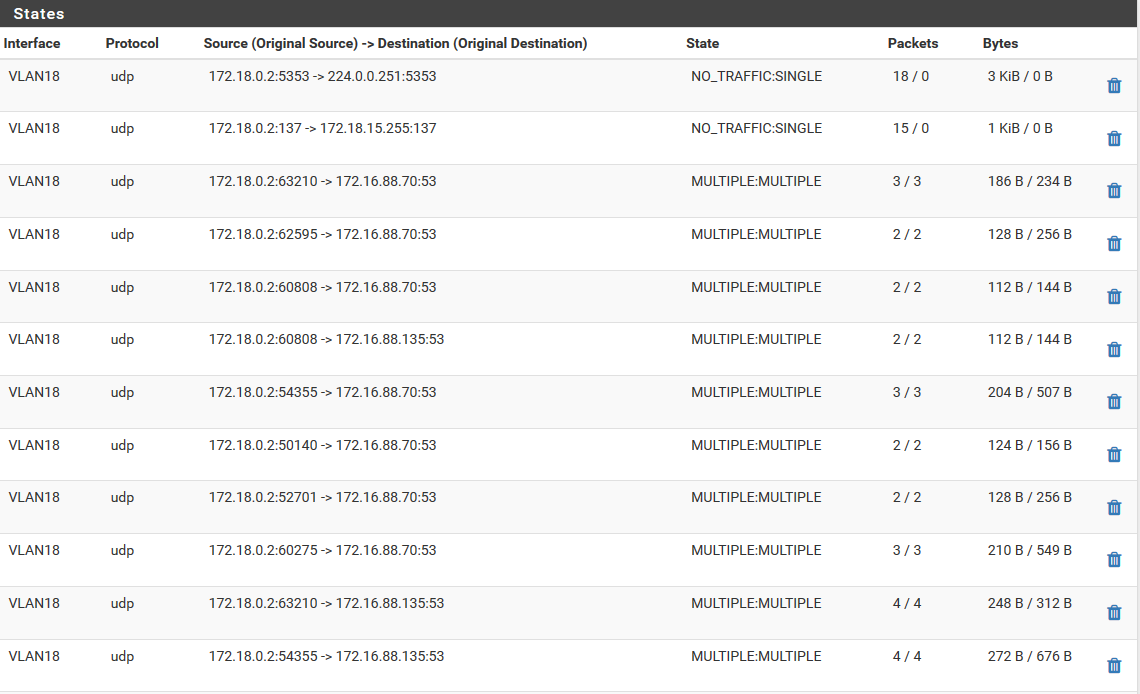1140x694 pixels.
Task: Click the Bytes column header
Action: click(x=1000, y=44)
